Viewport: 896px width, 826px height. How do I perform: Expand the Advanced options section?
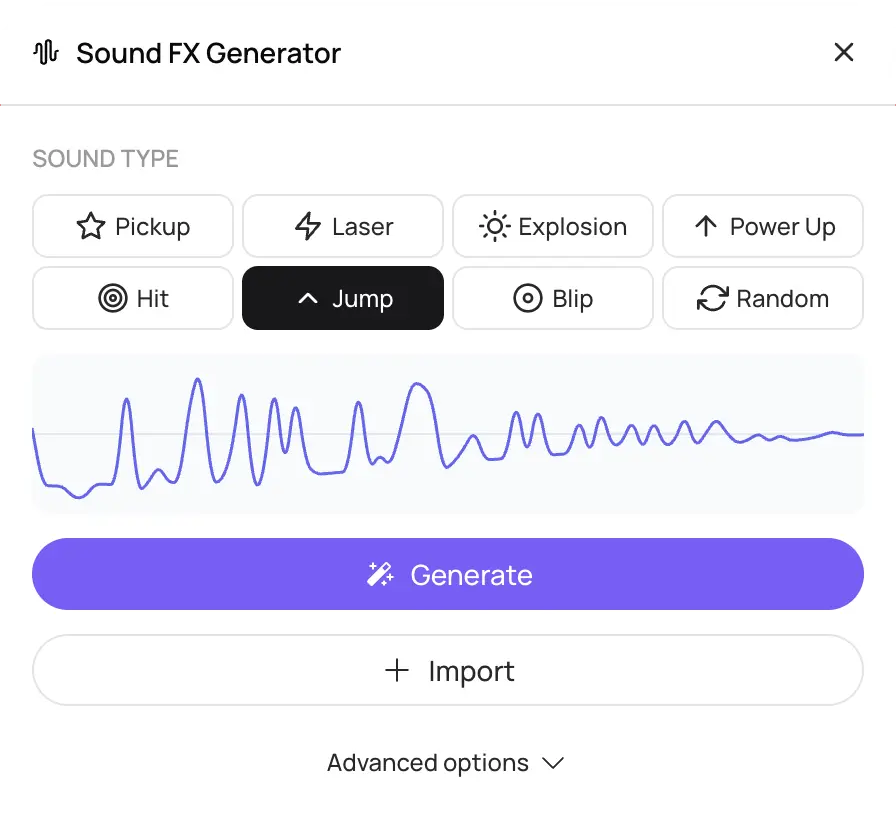[x=447, y=763]
